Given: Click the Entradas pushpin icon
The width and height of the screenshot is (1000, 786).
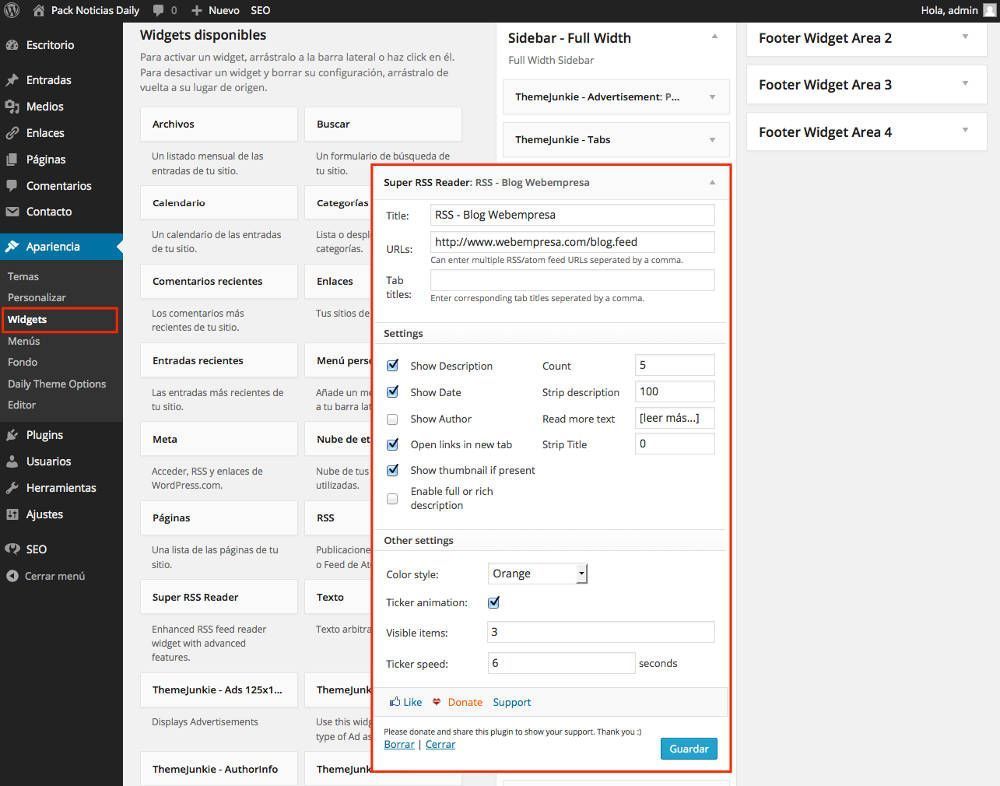Looking at the screenshot, I should [x=11, y=80].
